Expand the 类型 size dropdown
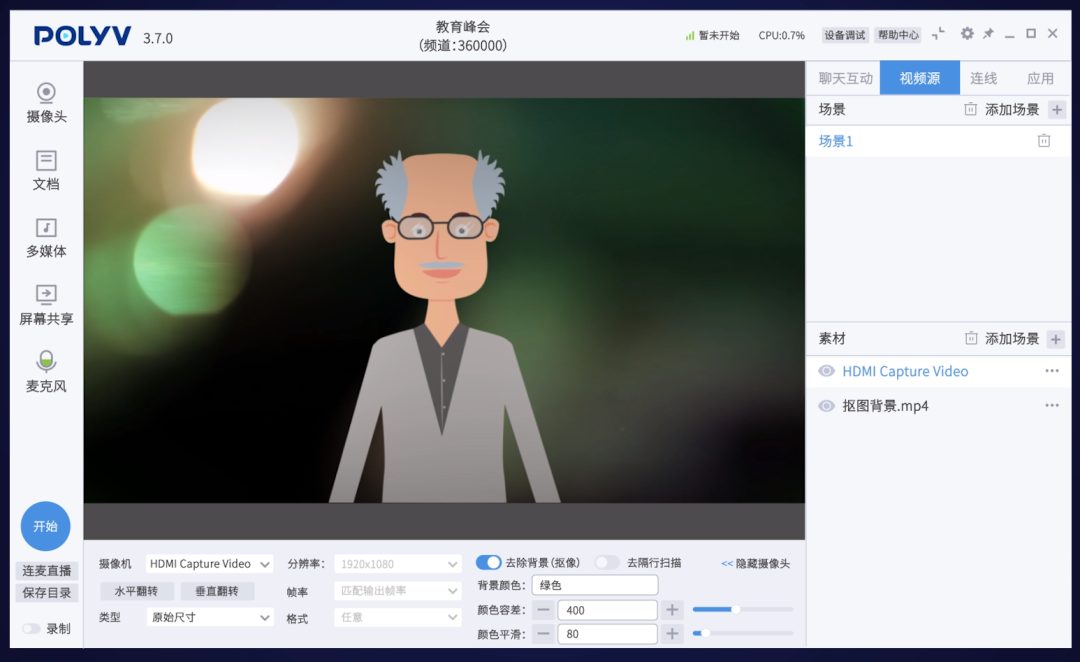 point(209,617)
